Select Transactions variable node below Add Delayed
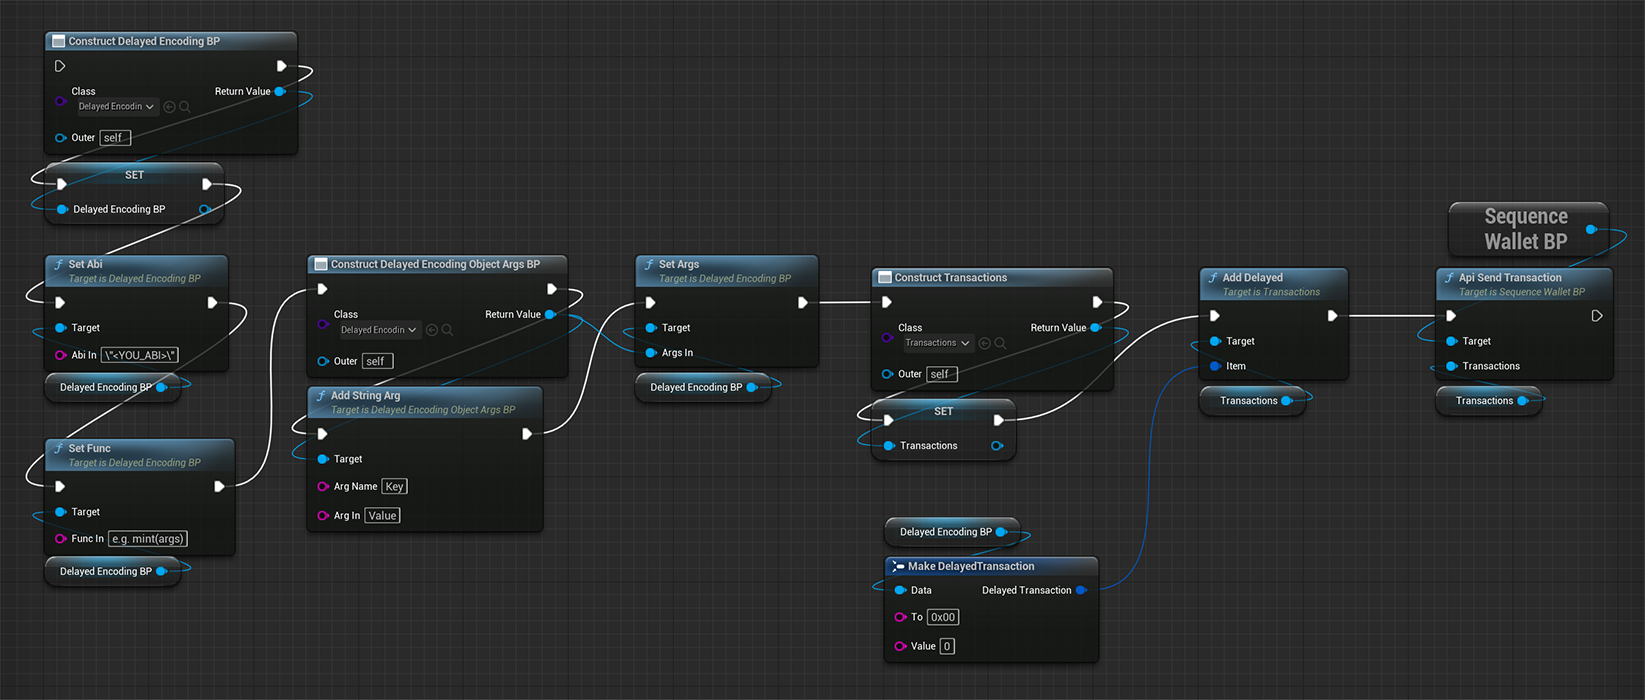 pyautogui.click(x=1253, y=400)
